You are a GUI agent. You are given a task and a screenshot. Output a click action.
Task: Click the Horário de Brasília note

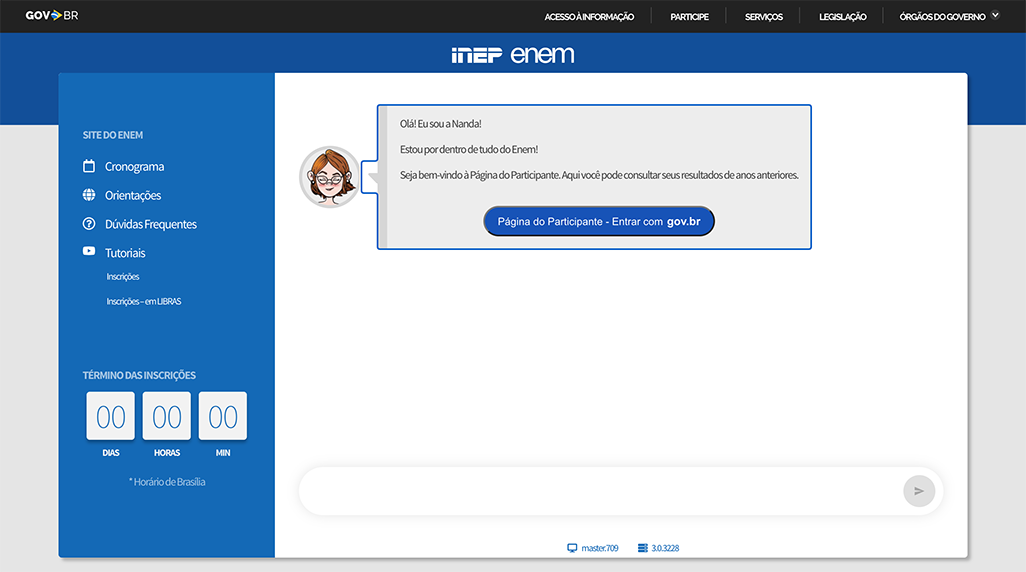click(x=168, y=482)
